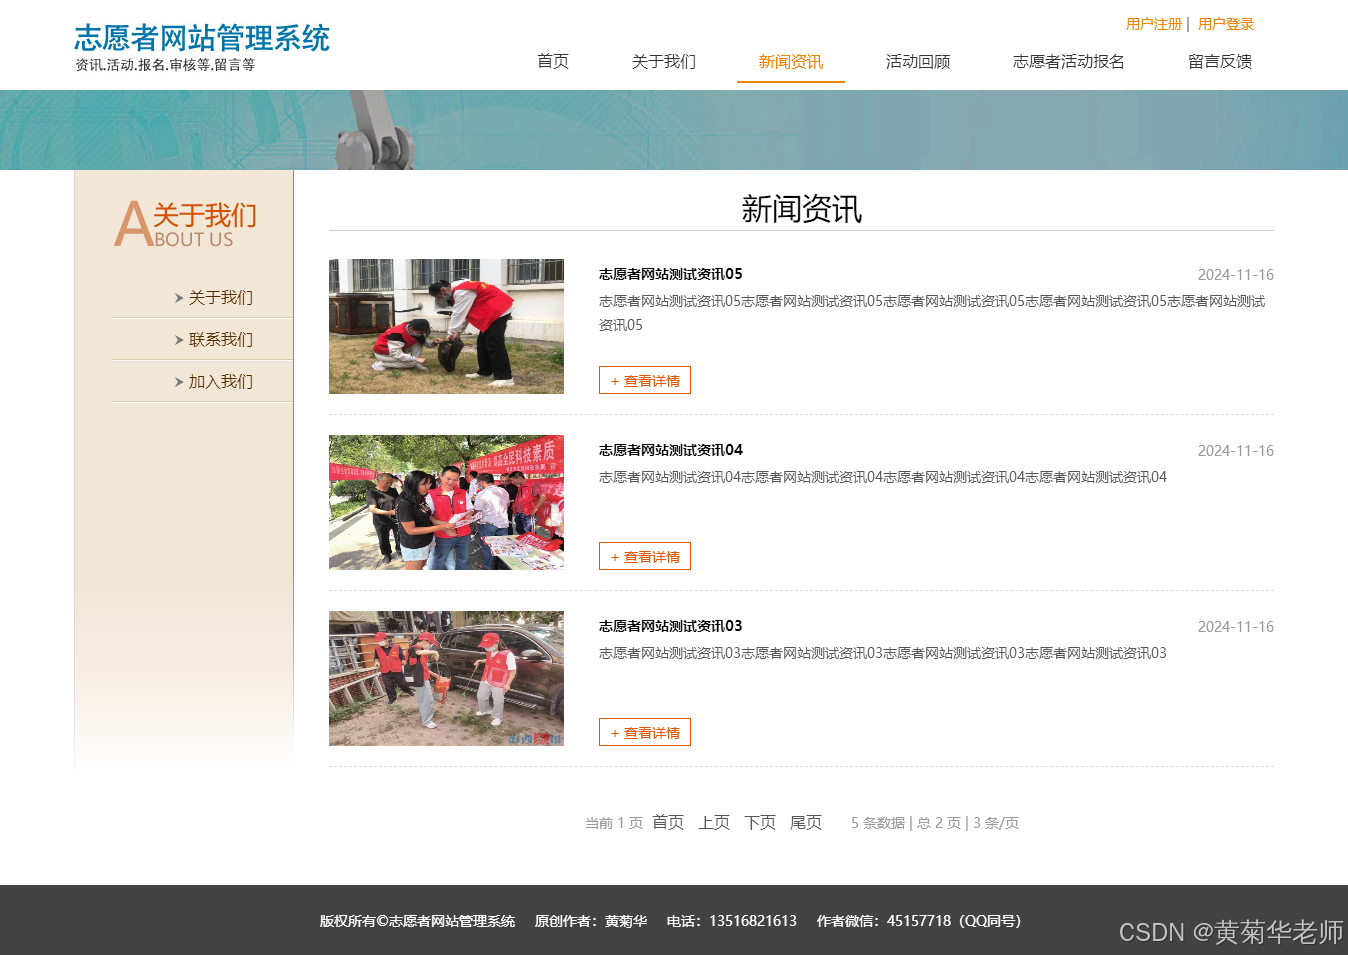Click the 总 2 页 text
This screenshot has height=955, width=1348.
click(x=939, y=823)
